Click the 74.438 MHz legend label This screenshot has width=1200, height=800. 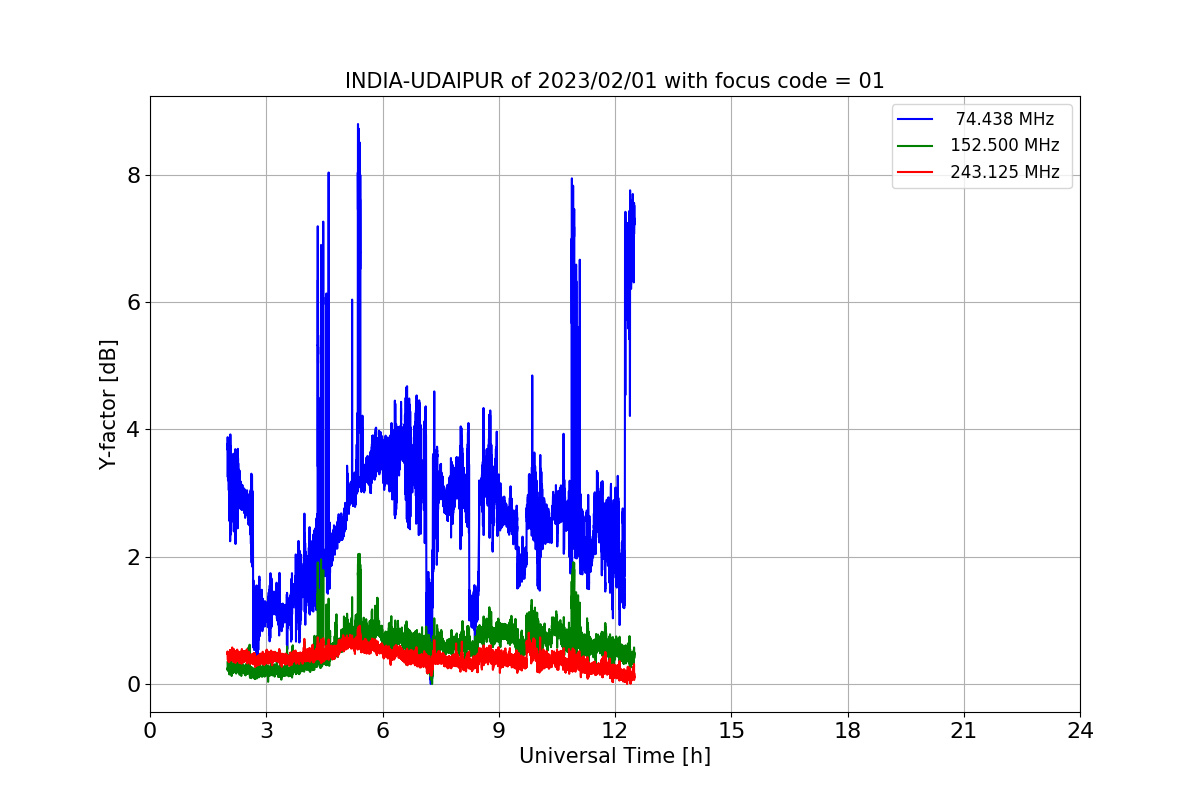1005,119
